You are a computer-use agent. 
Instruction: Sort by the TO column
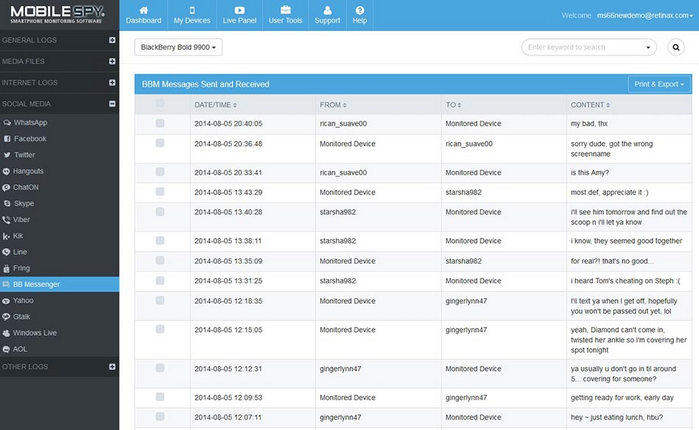point(453,105)
